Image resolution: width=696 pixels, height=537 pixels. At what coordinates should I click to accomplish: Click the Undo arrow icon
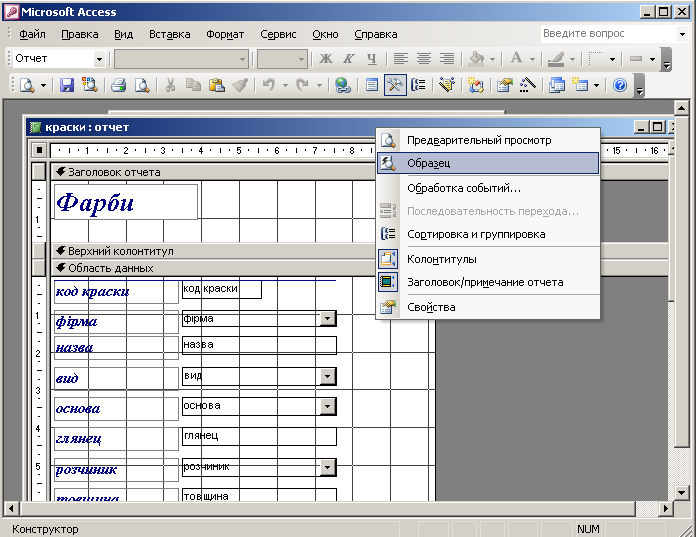[x=269, y=85]
